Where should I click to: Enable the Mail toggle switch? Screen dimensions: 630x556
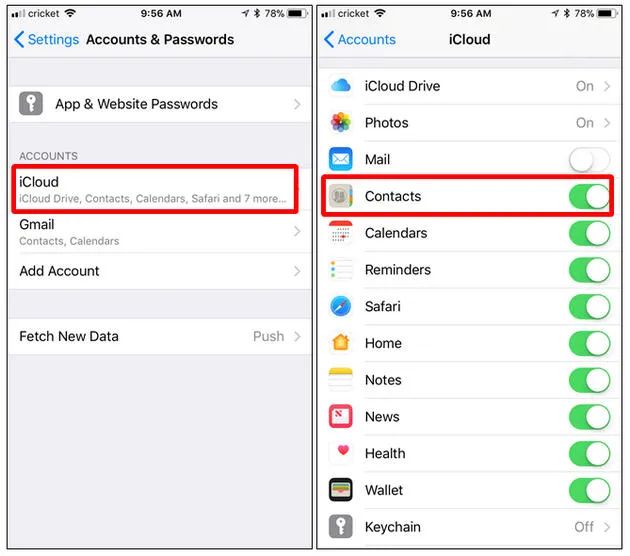[x=589, y=159]
